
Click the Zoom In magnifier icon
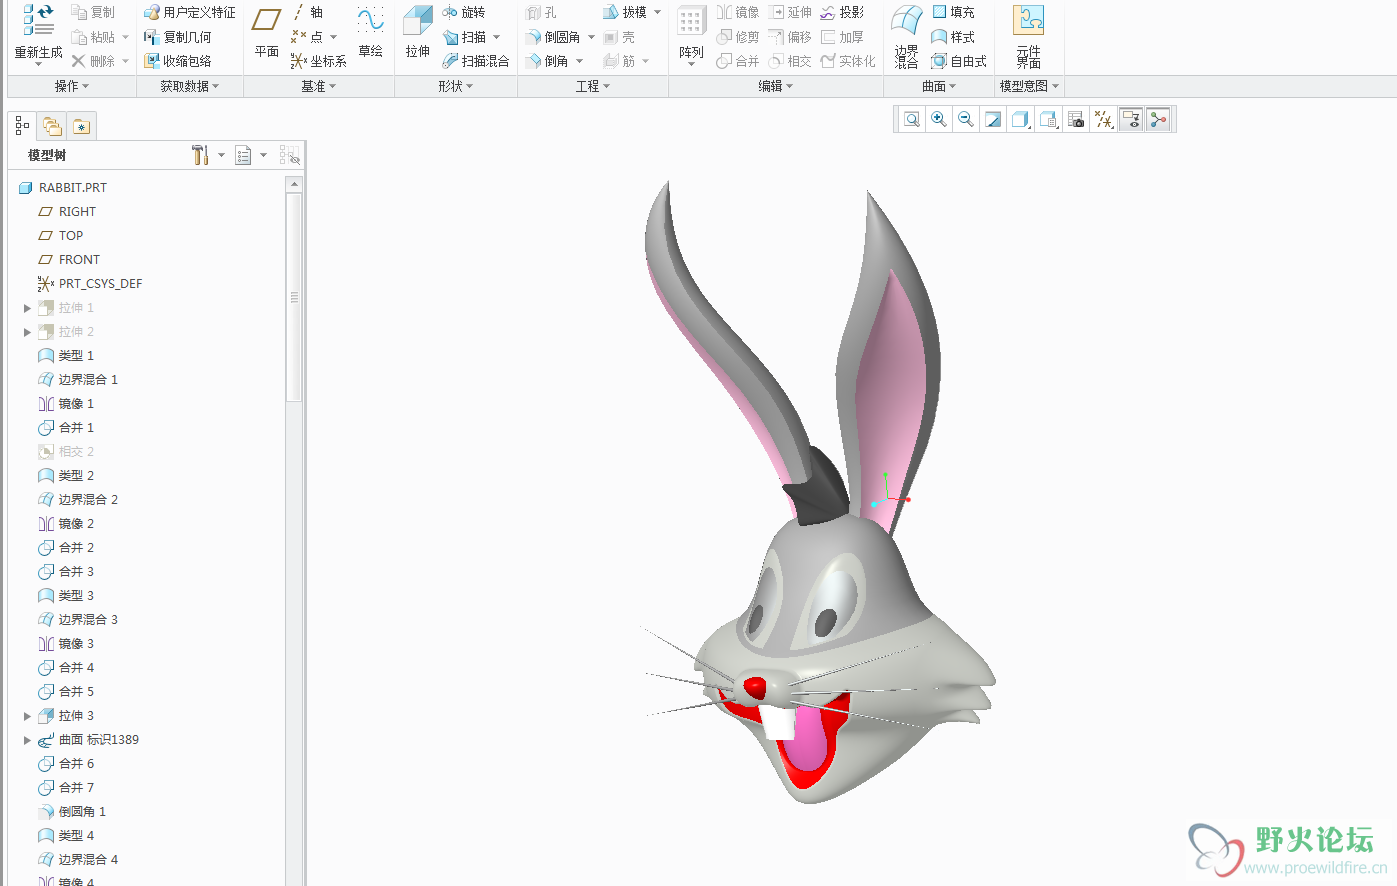click(939, 120)
